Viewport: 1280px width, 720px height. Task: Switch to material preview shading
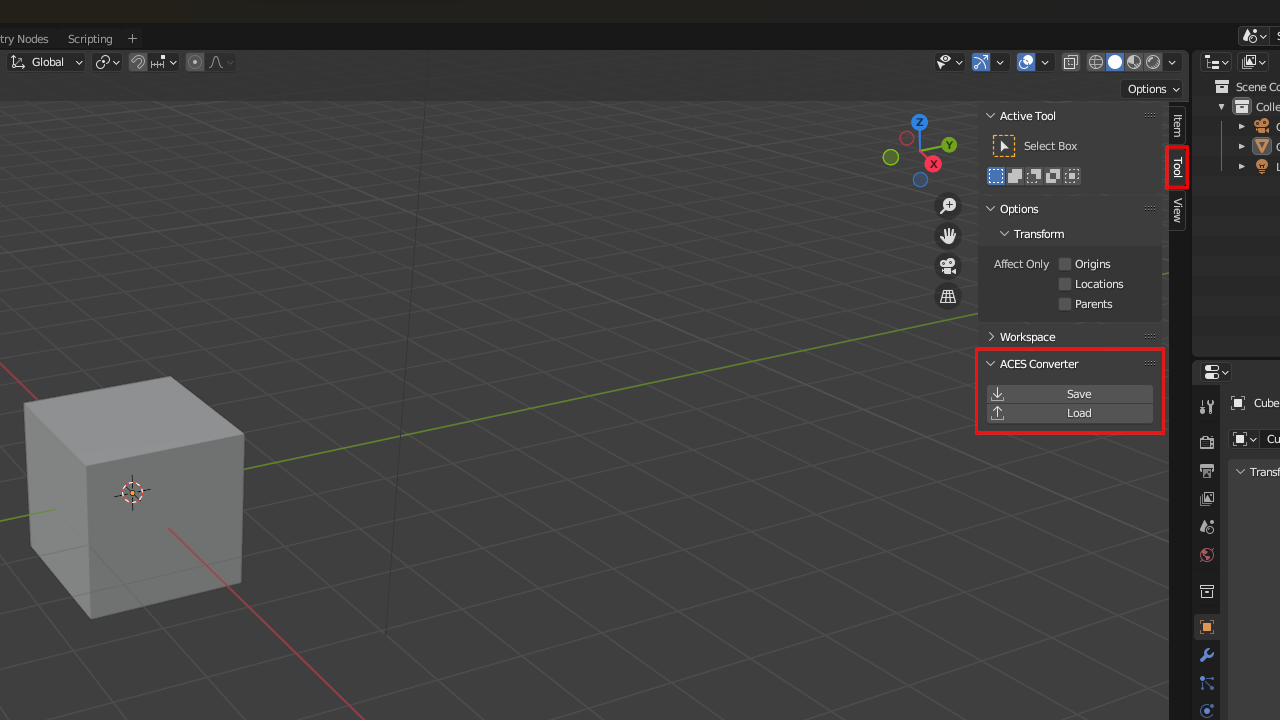pyautogui.click(x=1134, y=62)
